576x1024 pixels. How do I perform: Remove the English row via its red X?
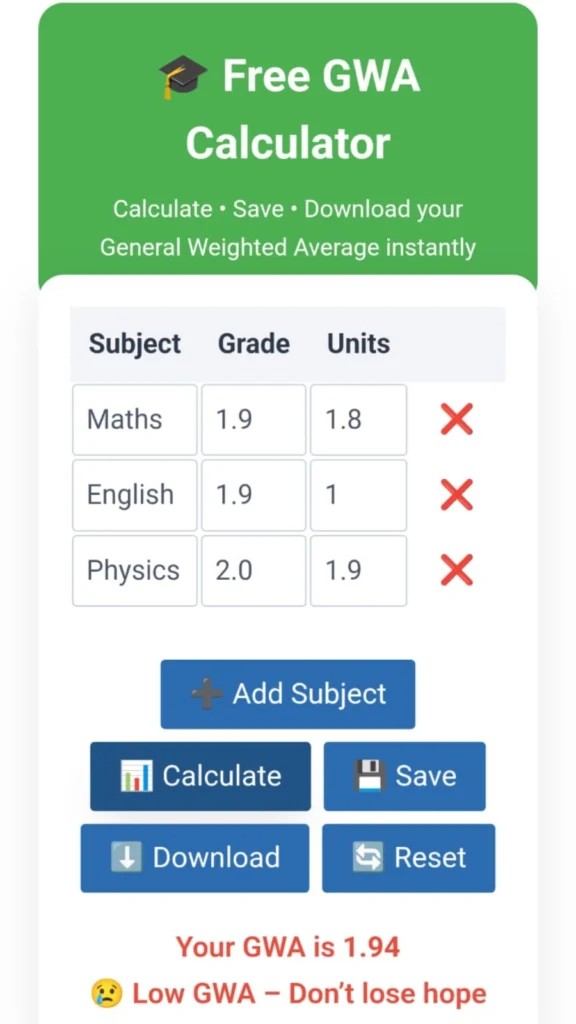pyautogui.click(x=456, y=495)
